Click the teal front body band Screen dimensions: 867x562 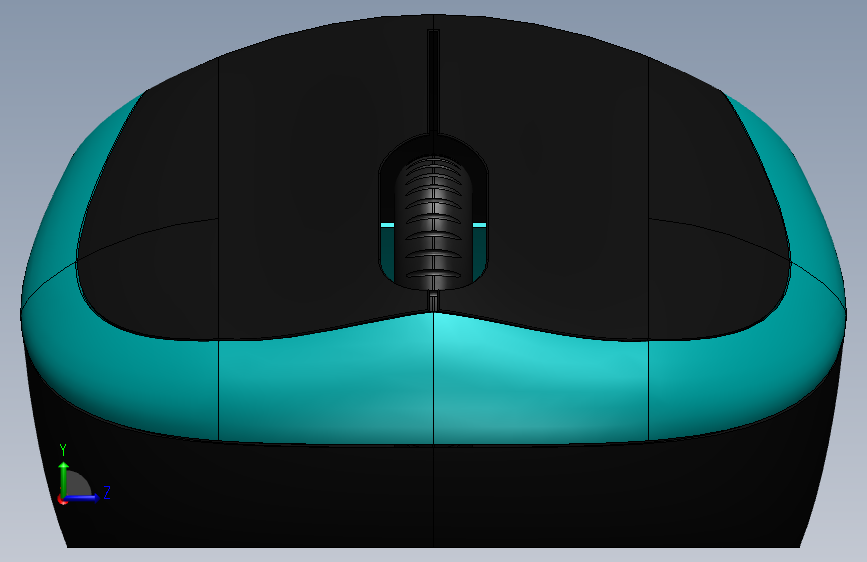pyautogui.click(x=434, y=382)
